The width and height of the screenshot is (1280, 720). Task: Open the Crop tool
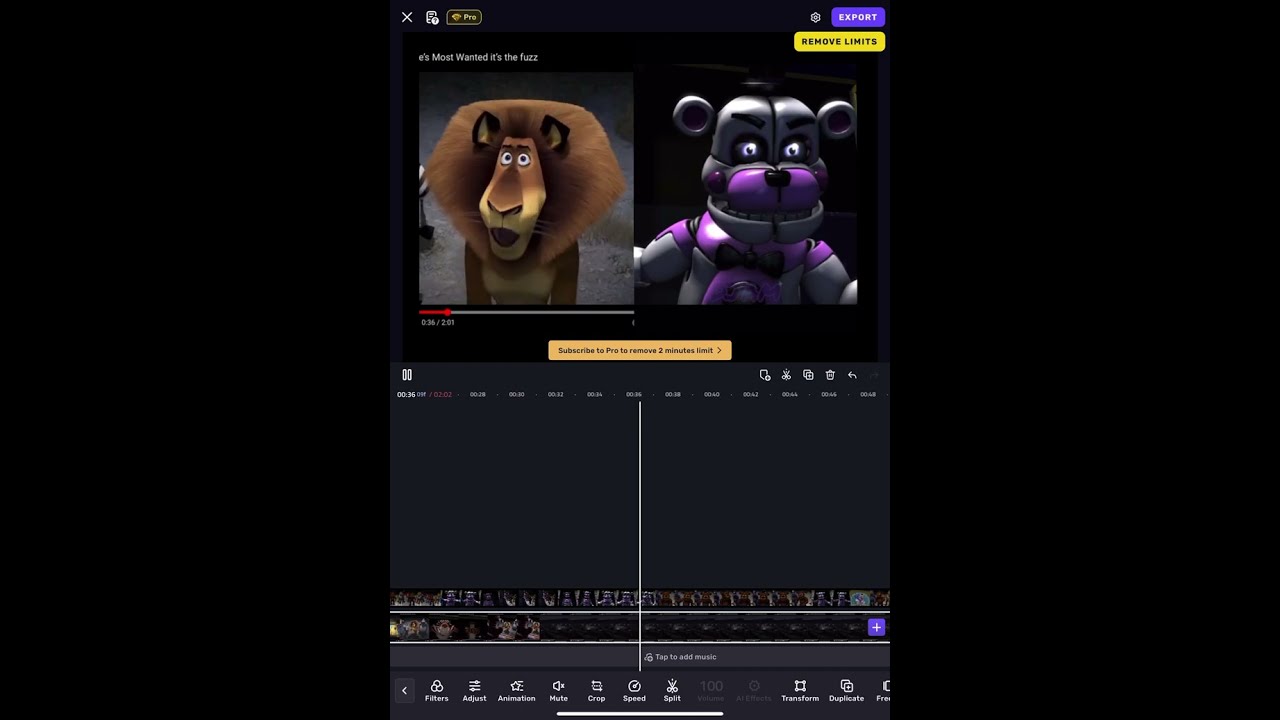[x=596, y=691]
